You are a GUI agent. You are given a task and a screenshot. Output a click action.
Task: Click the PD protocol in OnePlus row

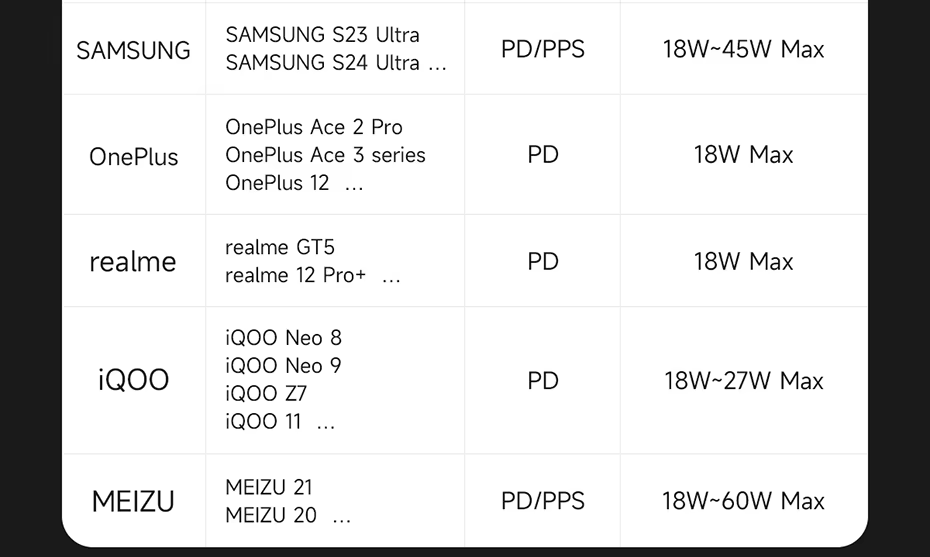coord(542,155)
